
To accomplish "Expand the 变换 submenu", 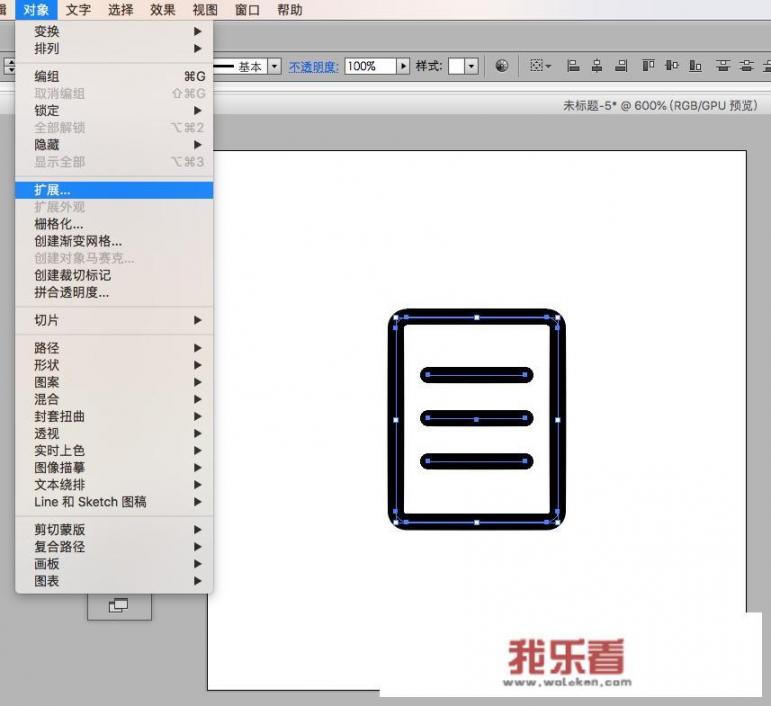I will coord(114,31).
